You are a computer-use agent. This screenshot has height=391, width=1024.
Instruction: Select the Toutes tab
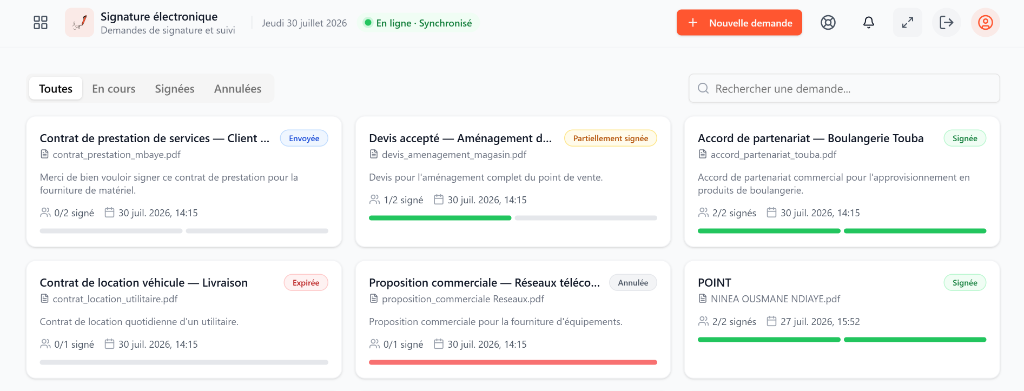click(x=56, y=89)
